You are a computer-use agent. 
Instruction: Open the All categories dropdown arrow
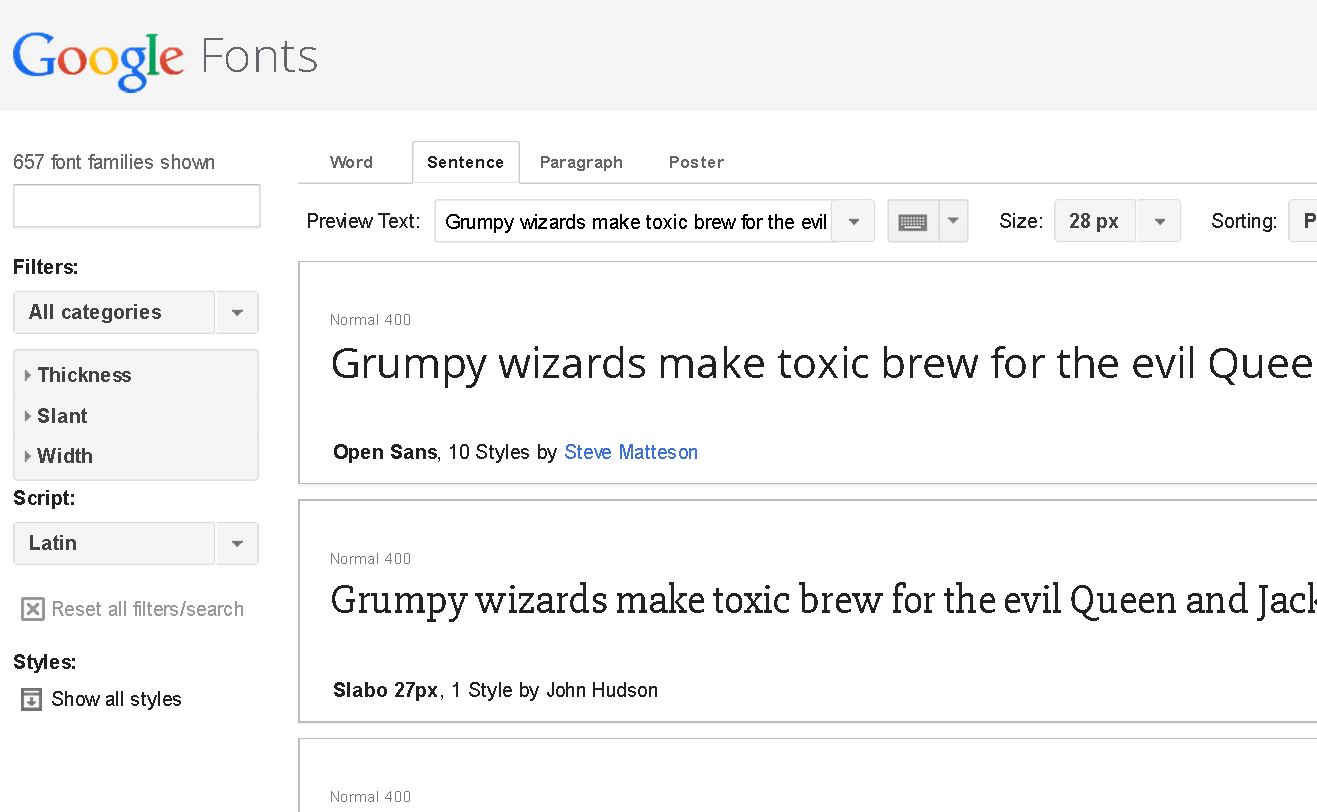pos(237,312)
